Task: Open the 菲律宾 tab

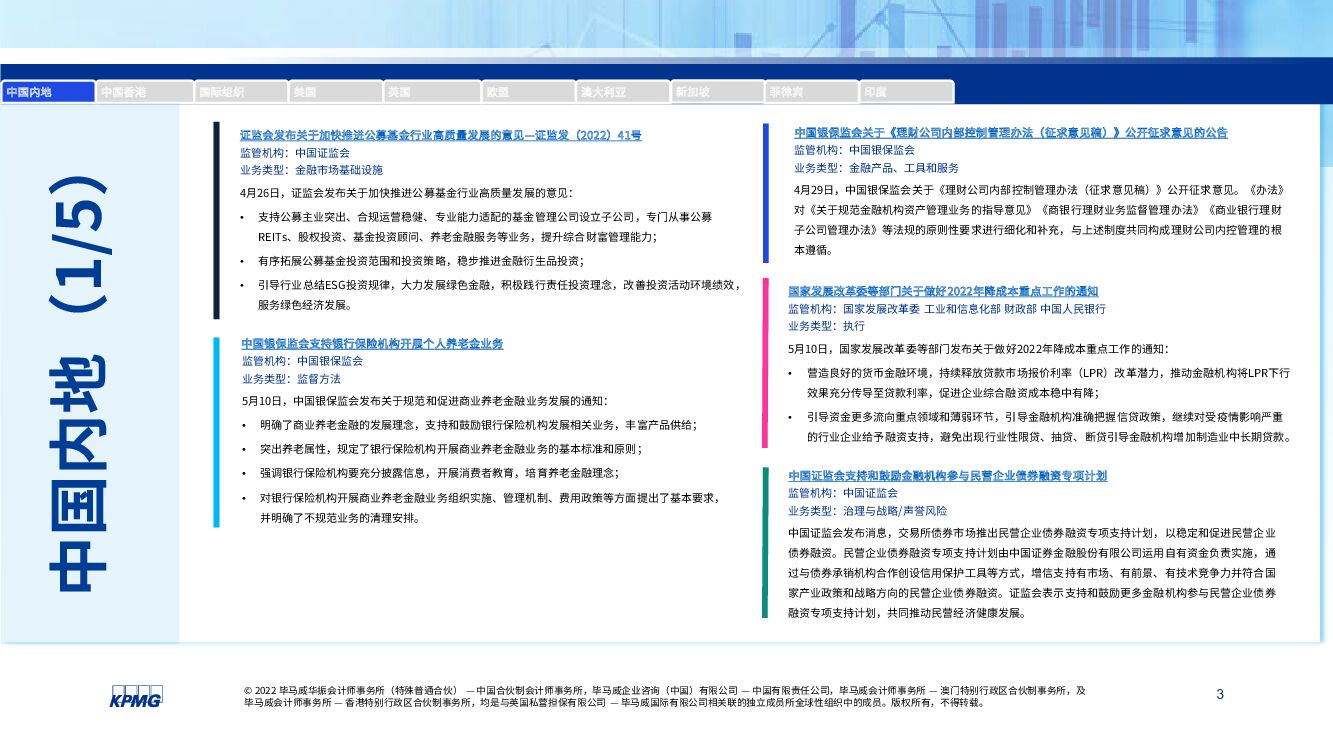Action: click(813, 92)
